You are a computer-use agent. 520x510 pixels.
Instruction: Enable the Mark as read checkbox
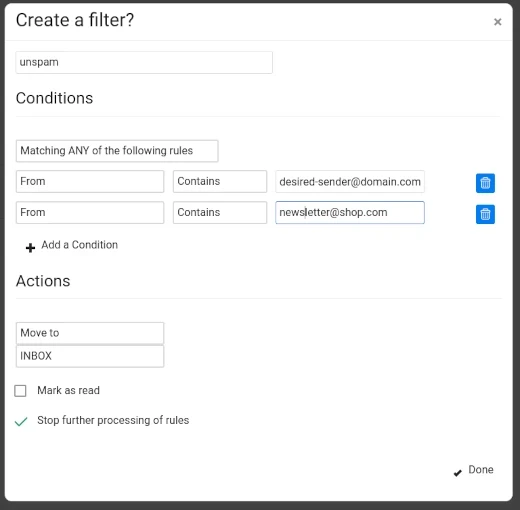coord(20,391)
